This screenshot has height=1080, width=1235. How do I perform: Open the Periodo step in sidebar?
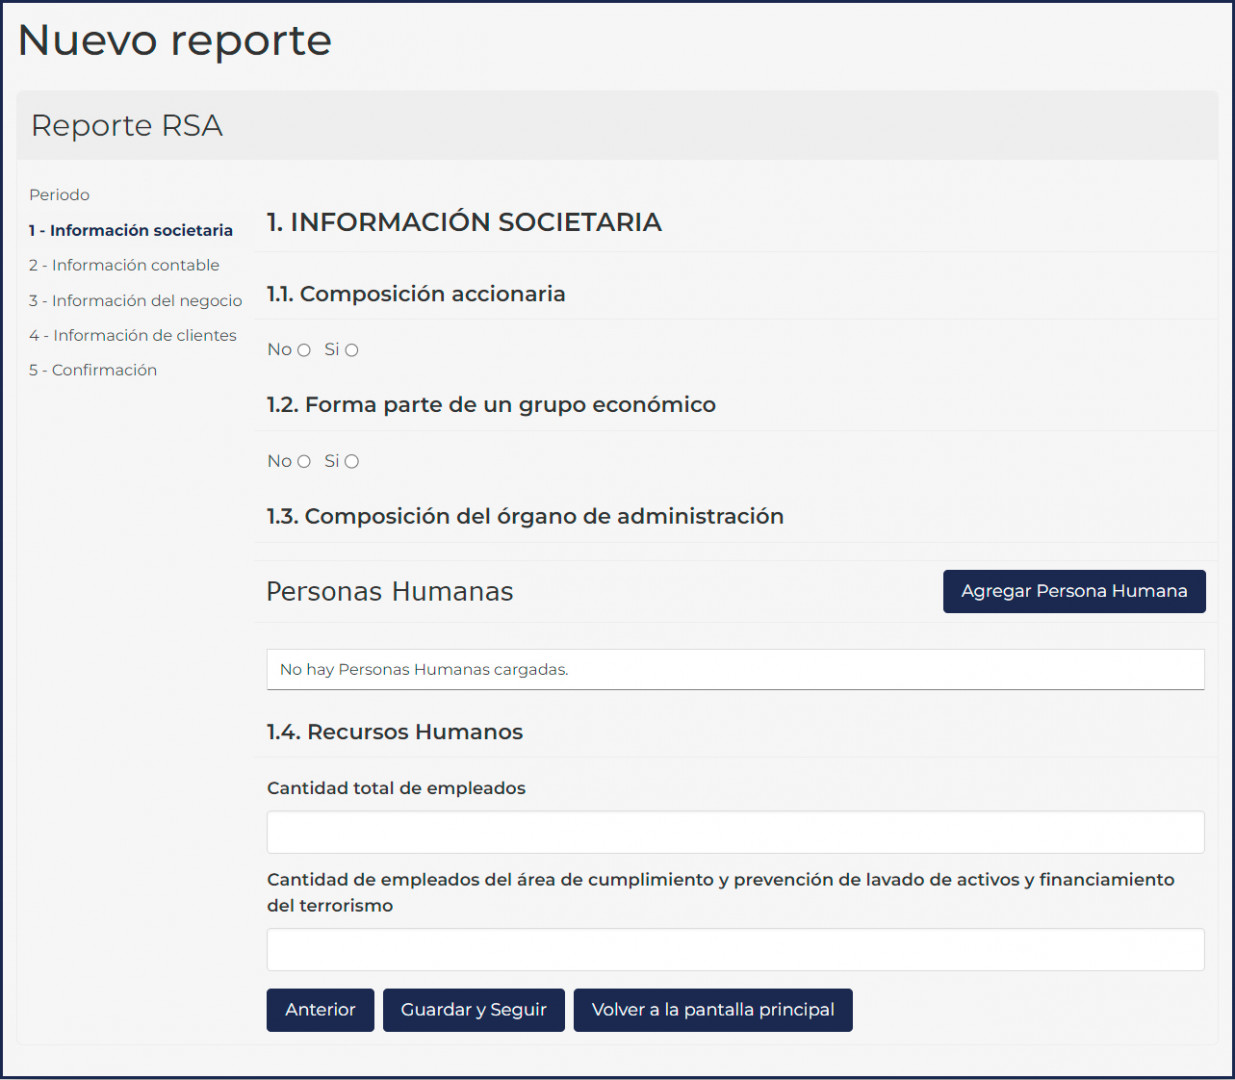coord(59,195)
